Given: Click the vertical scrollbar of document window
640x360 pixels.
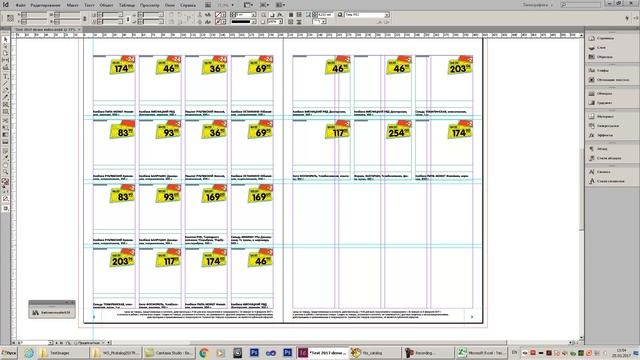Looking at the screenshot, I should point(581,188).
